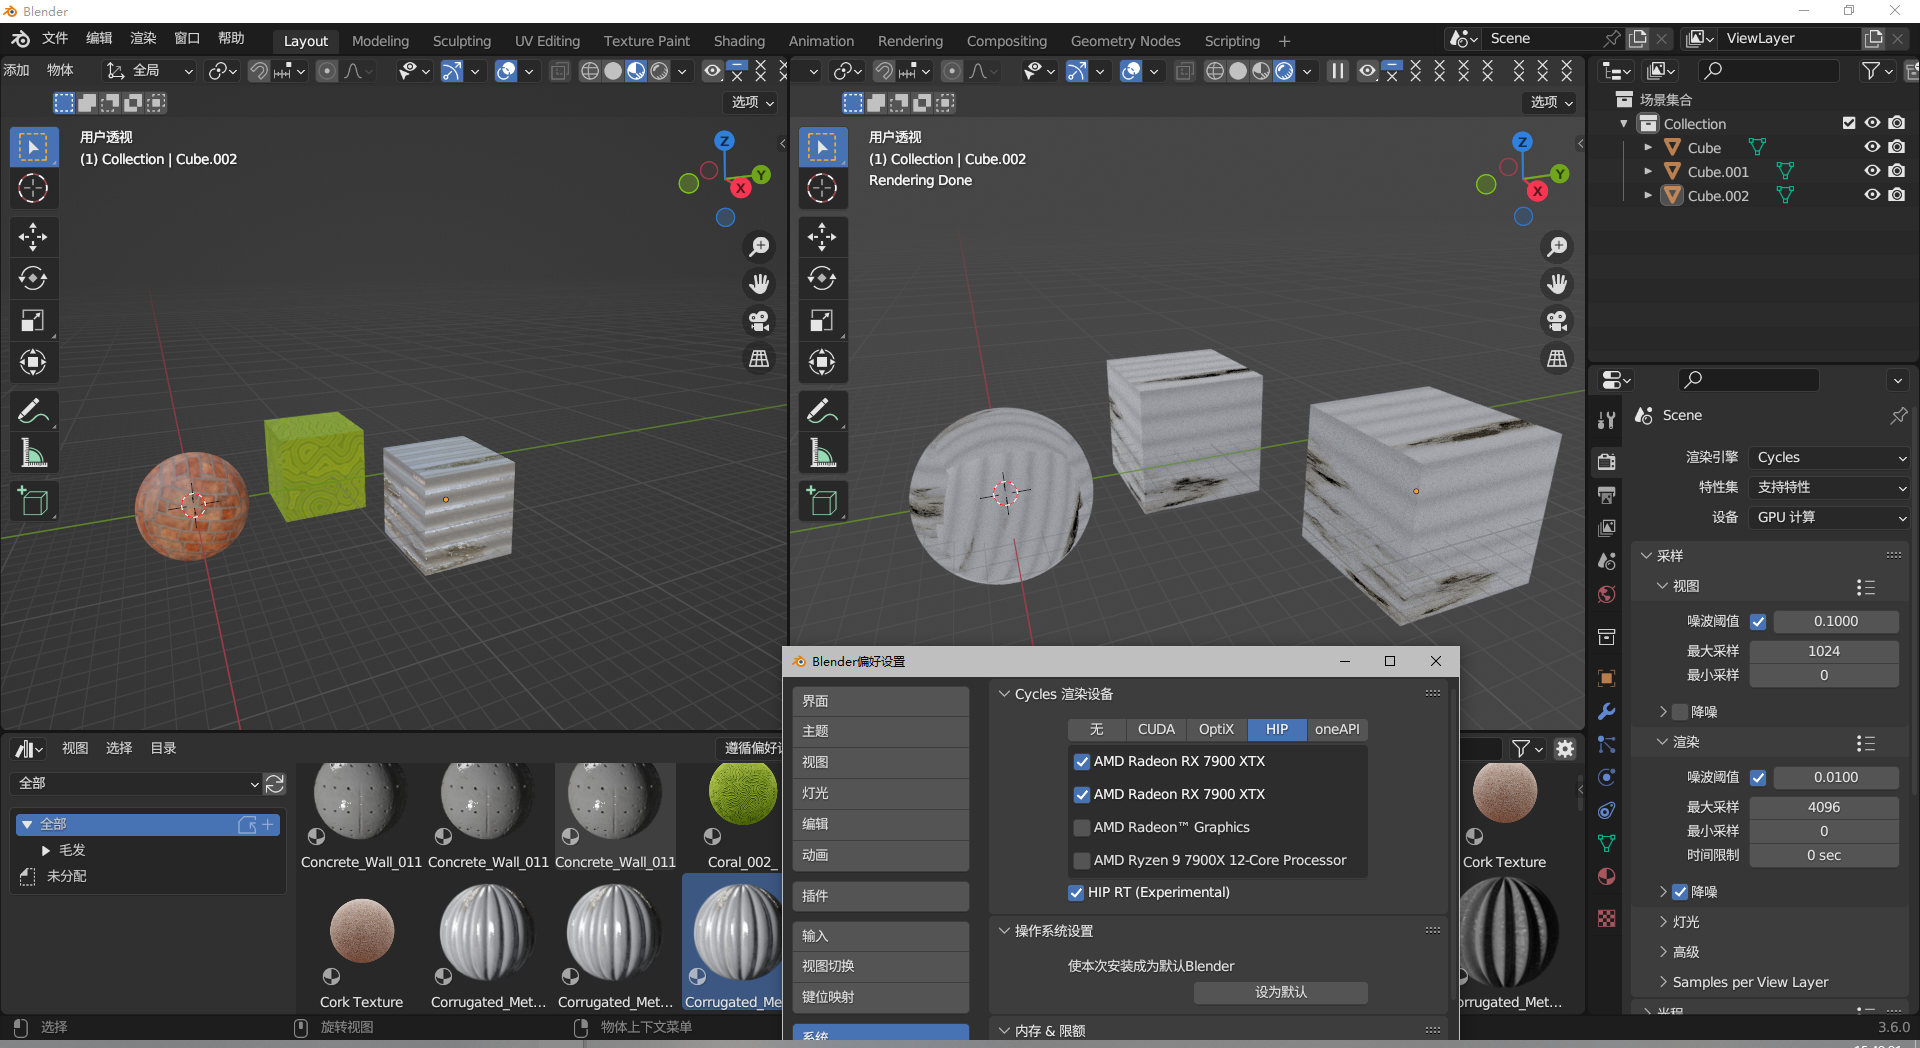The image size is (1920, 1048).
Task: Select the Add Cube tool in left viewport
Action: click(33, 501)
